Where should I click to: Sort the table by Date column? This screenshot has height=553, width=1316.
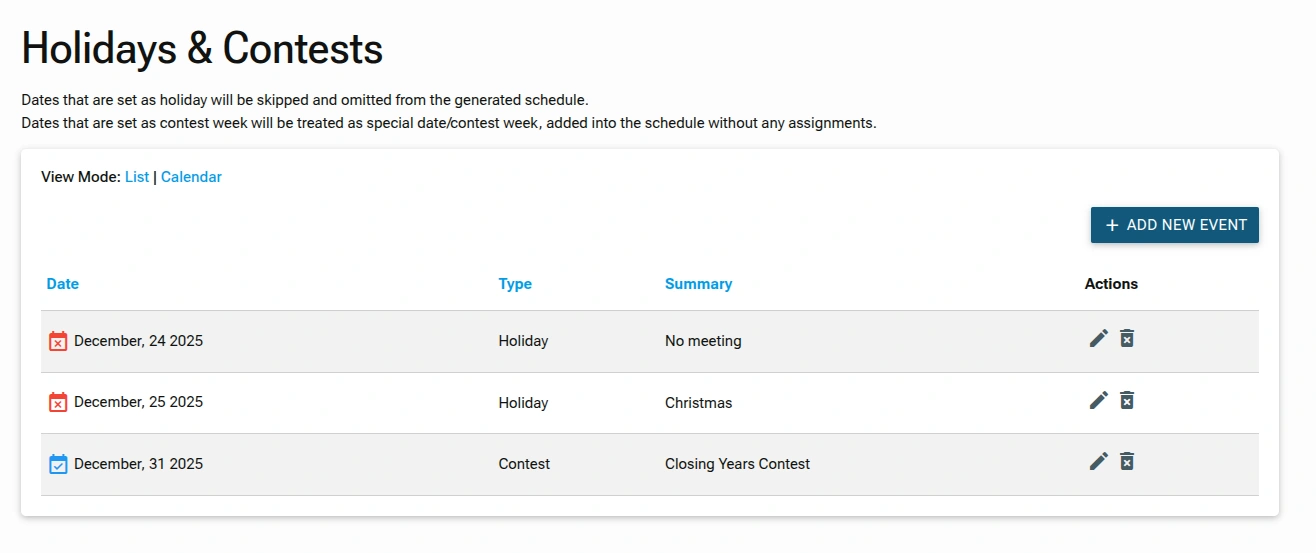click(x=62, y=284)
